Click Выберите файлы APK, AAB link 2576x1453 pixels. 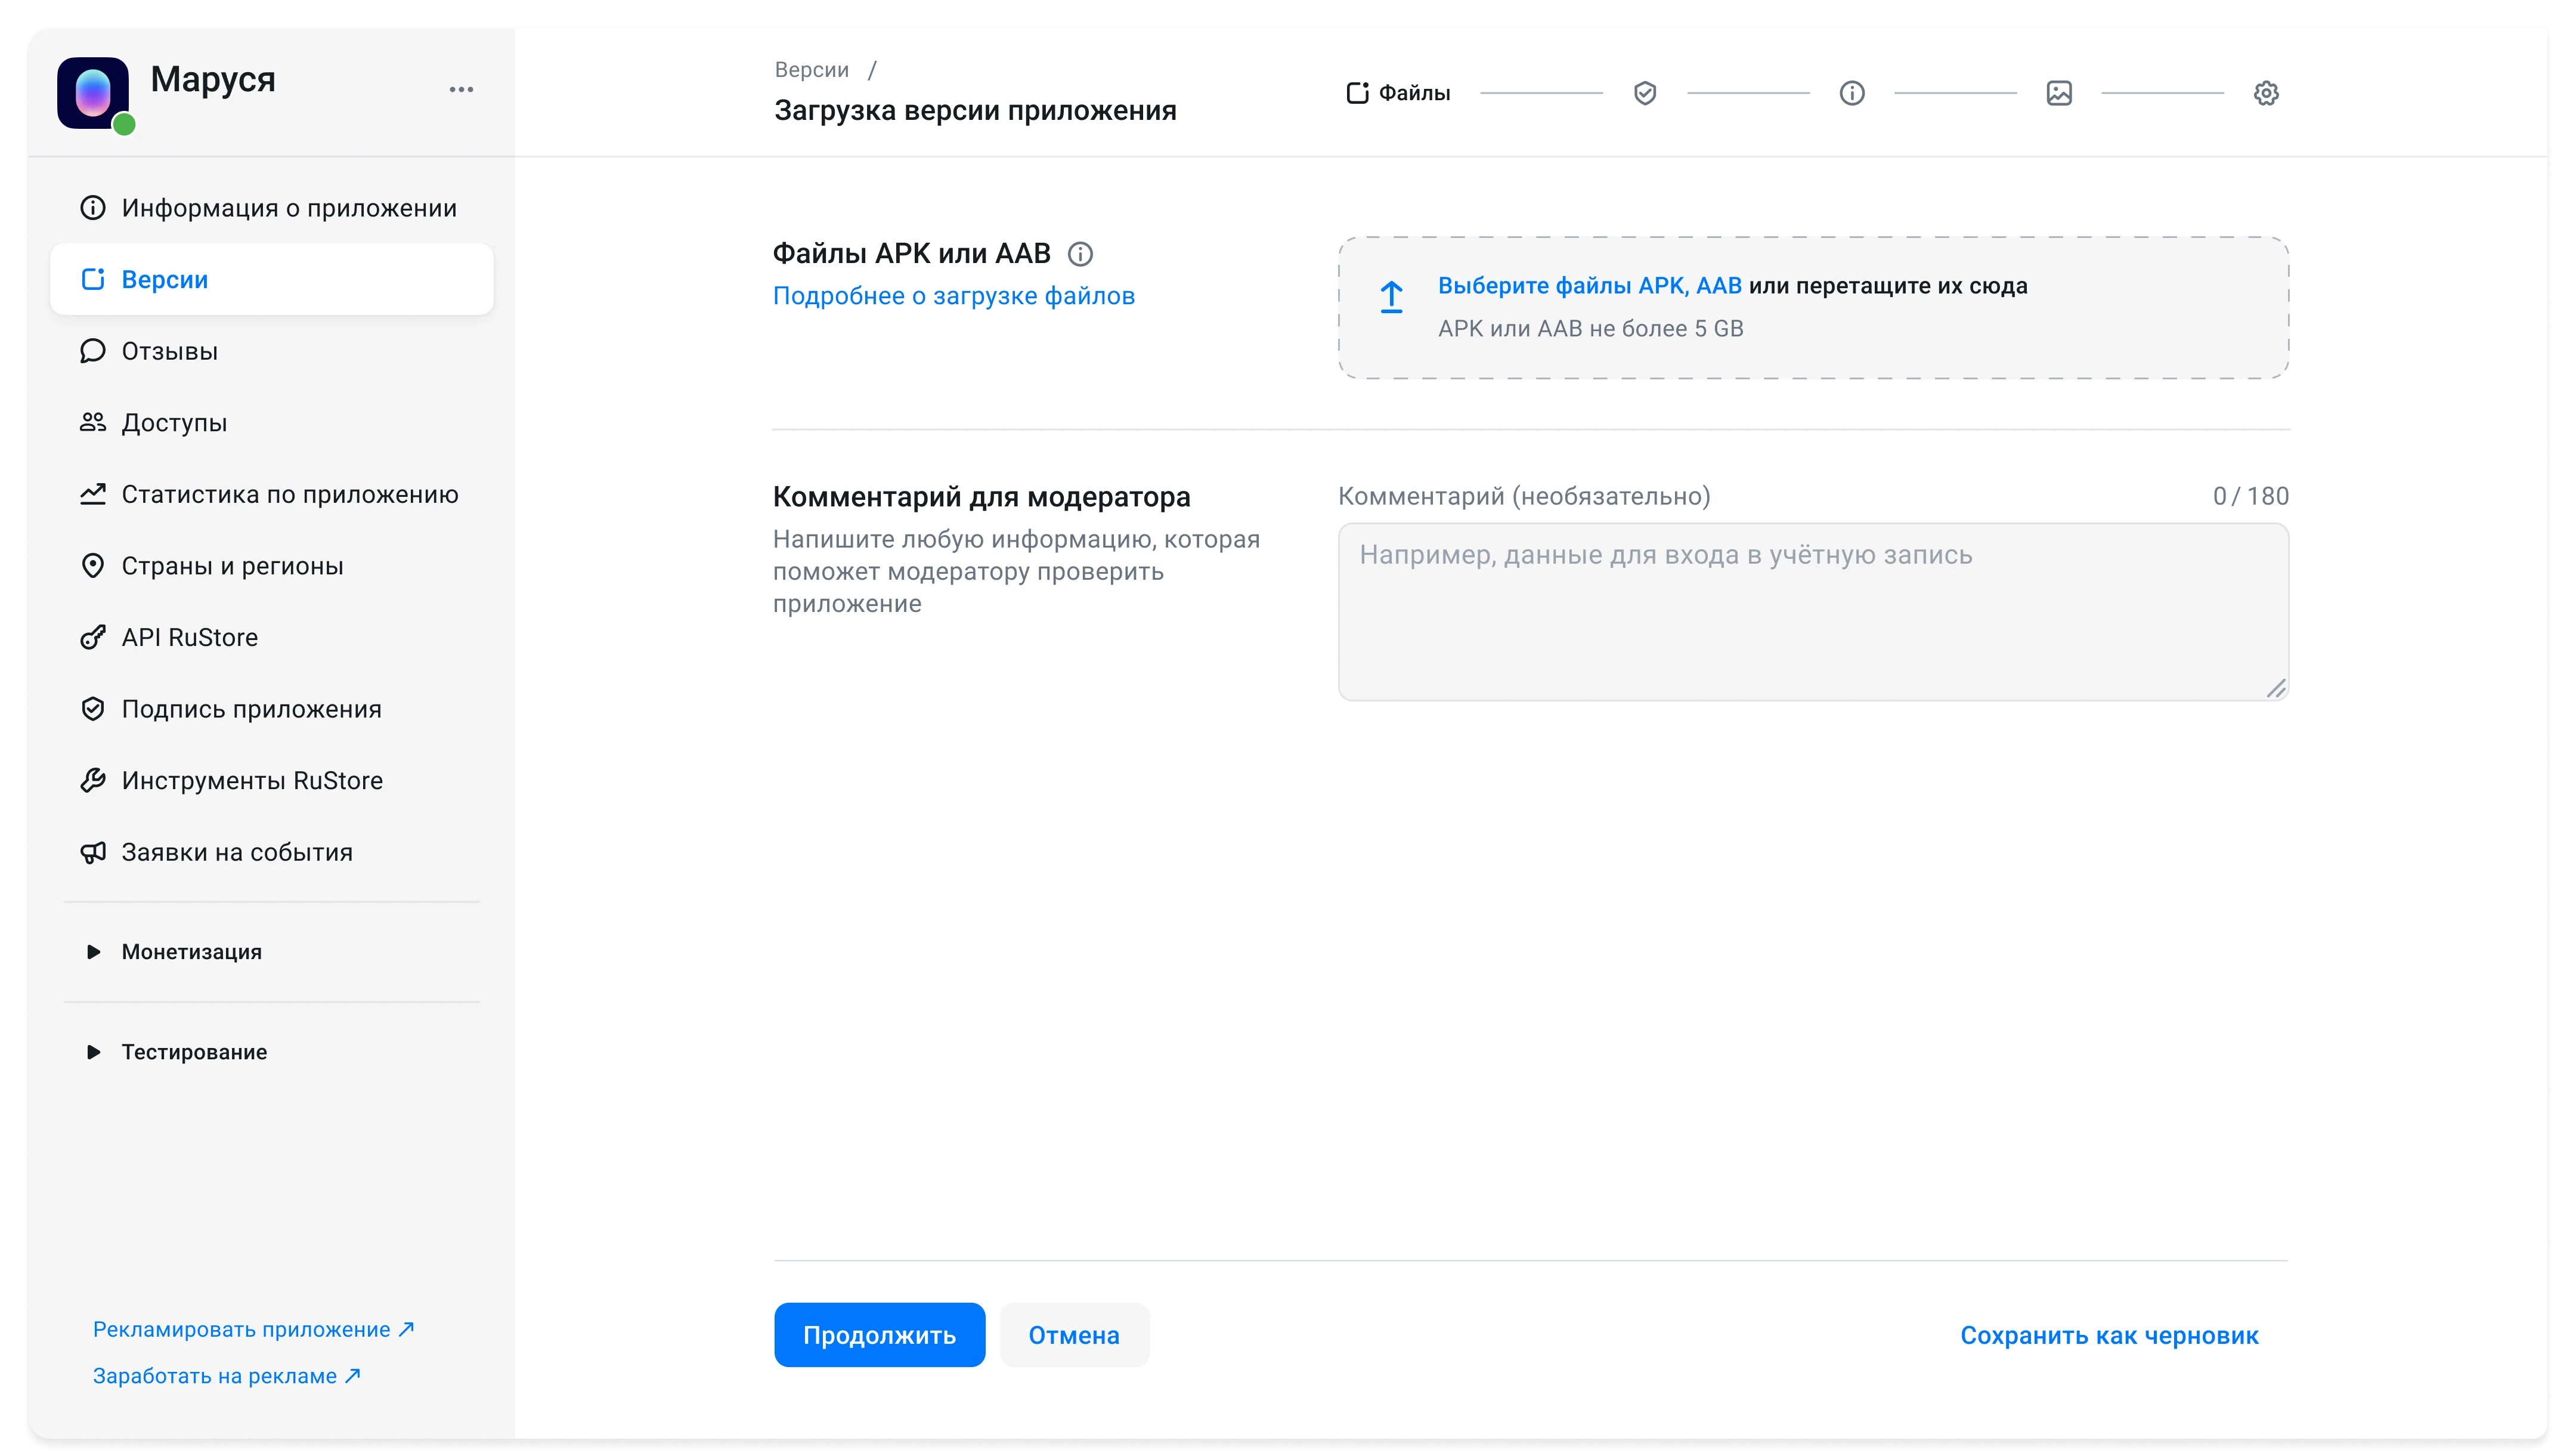point(1589,286)
